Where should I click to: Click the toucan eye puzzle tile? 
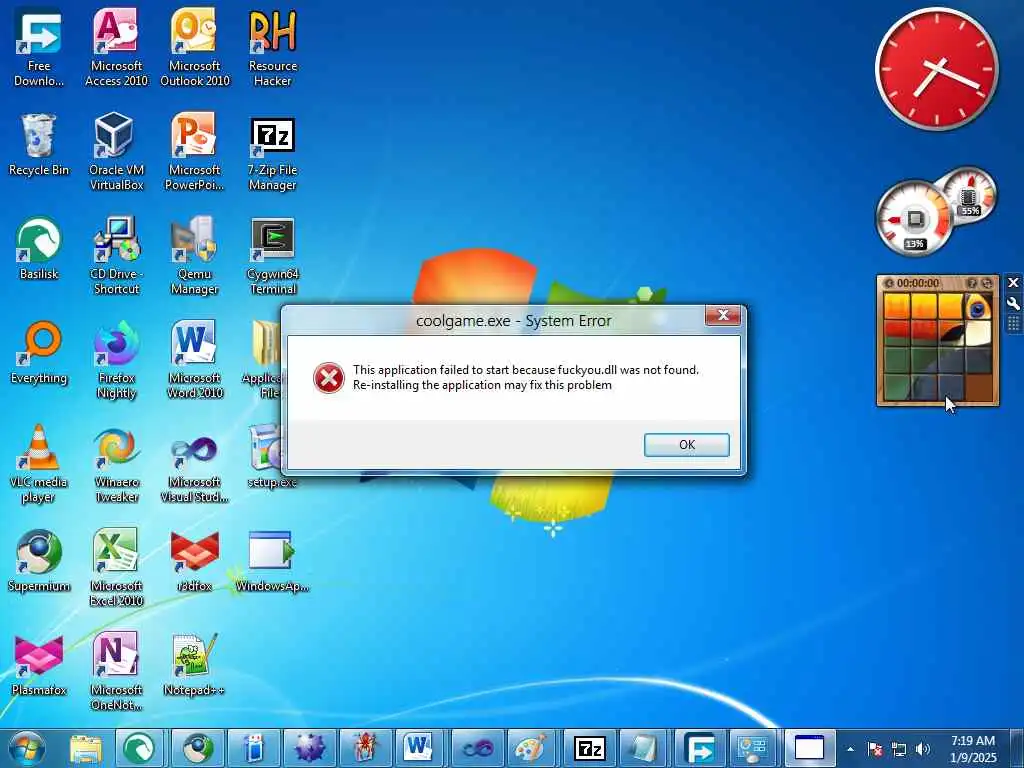pyautogui.click(x=978, y=306)
